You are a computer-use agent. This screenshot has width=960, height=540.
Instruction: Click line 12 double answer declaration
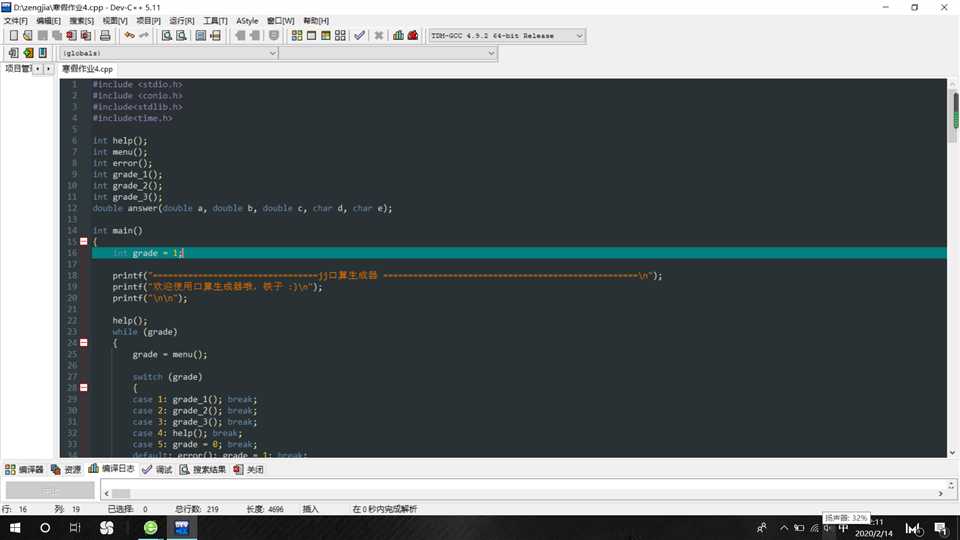point(242,208)
